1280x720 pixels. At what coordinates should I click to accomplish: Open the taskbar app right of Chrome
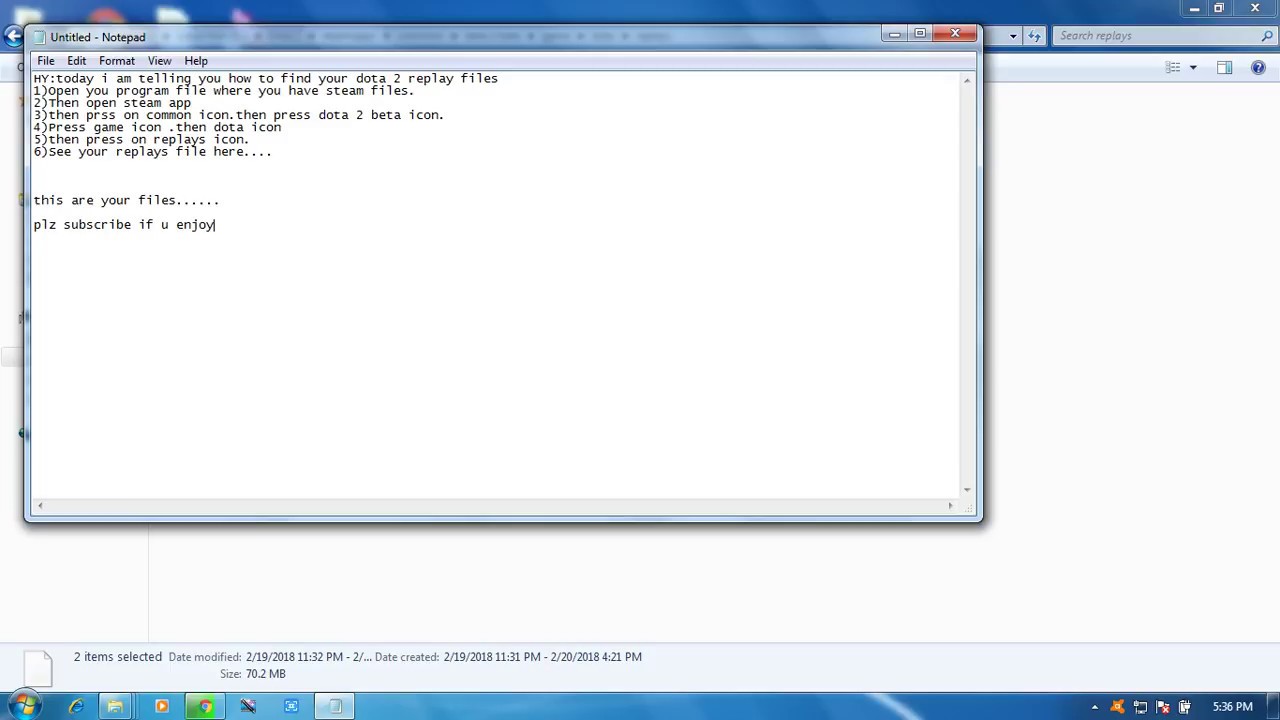[x=248, y=706]
